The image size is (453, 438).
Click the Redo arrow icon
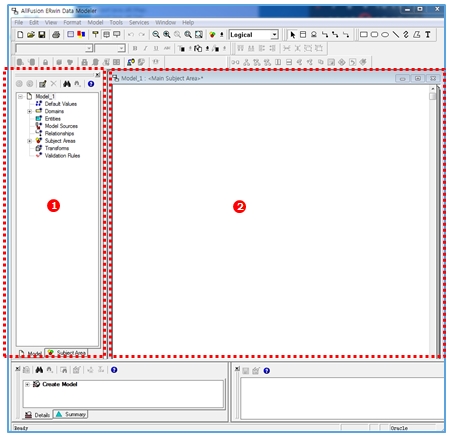pyautogui.click(x=142, y=35)
